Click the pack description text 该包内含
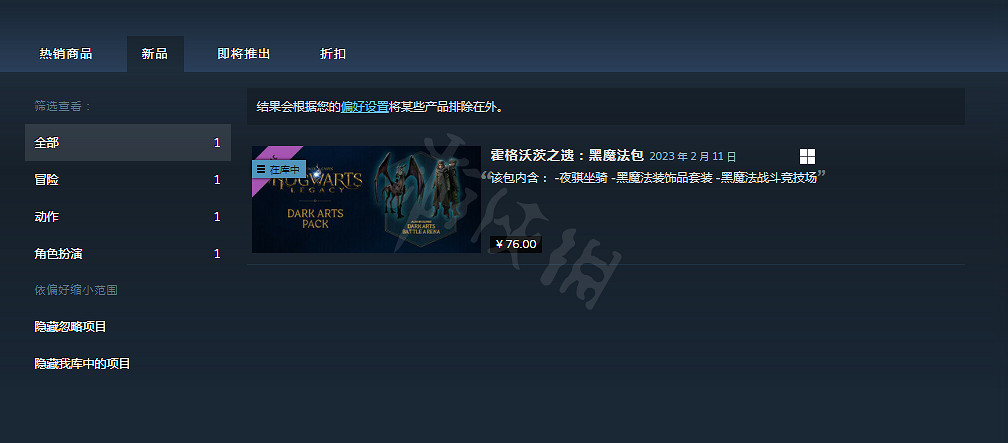The height and width of the screenshot is (443, 1008). tap(653, 178)
